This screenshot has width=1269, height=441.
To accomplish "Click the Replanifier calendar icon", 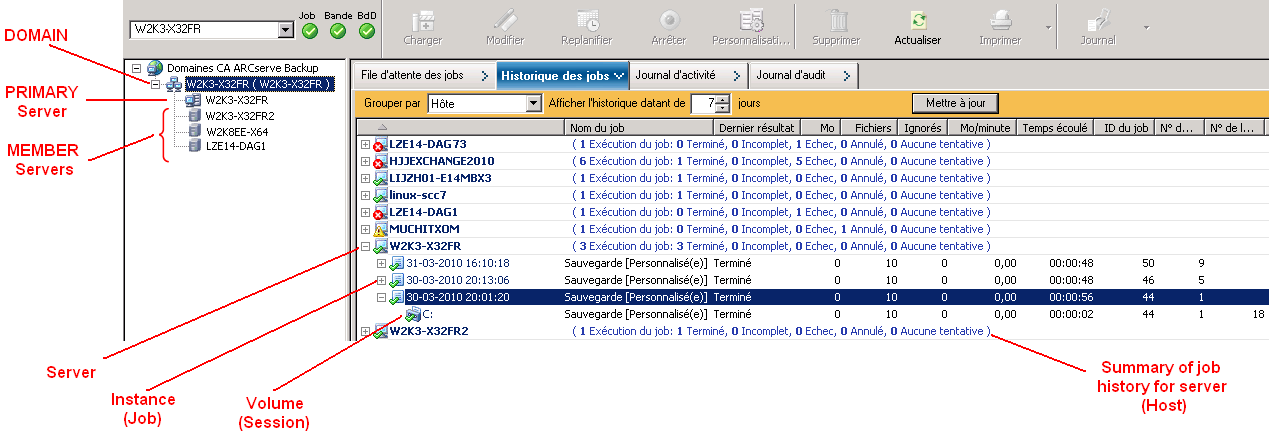I will click(x=587, y=19).
